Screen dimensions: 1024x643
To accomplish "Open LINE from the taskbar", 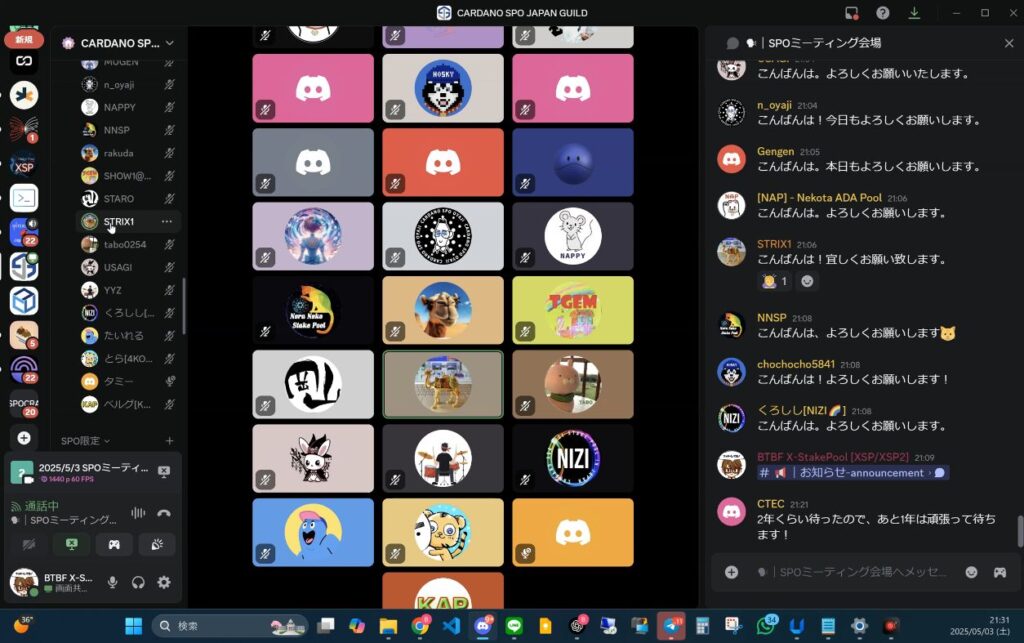I will pos(514,626).
